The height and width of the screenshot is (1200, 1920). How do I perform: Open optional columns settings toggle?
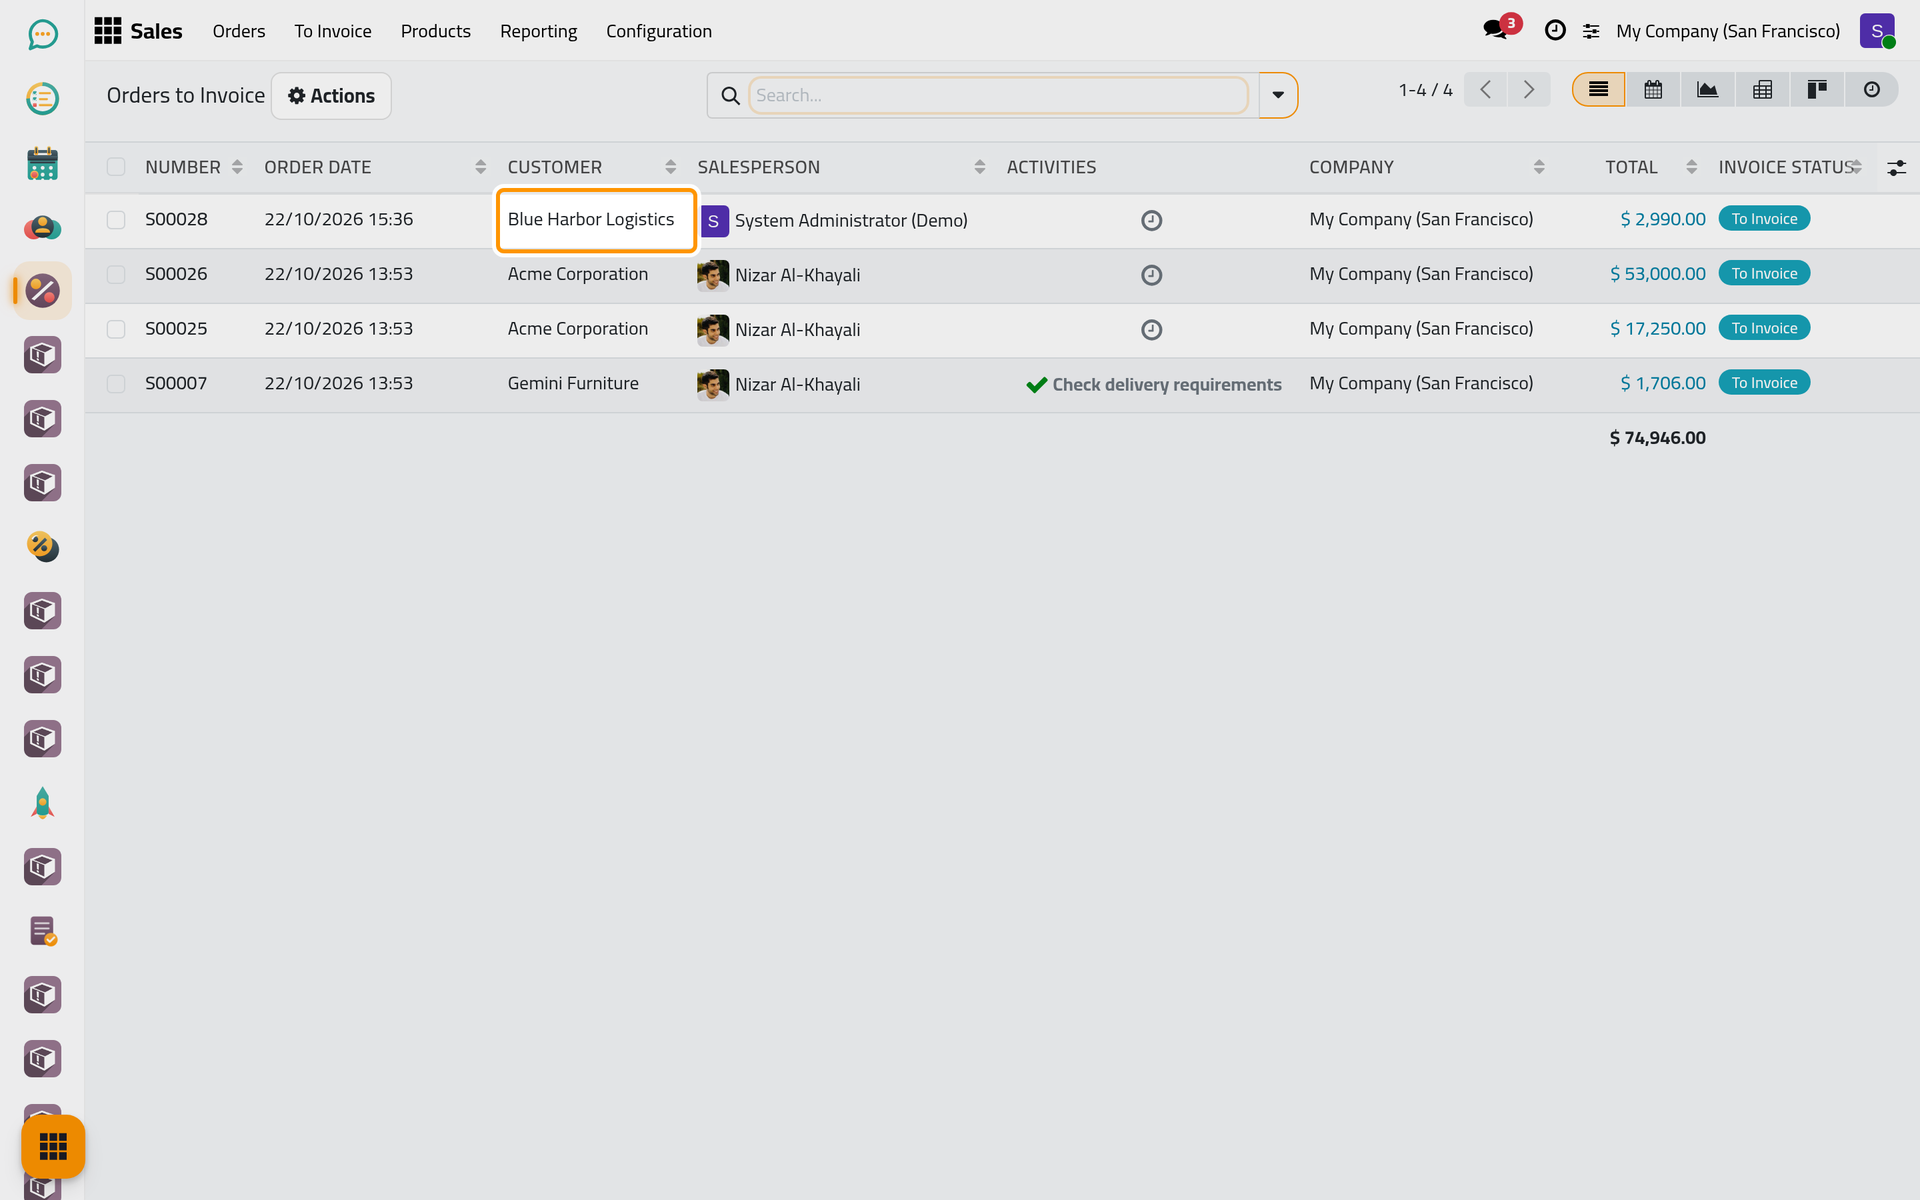pos(1896,168)
